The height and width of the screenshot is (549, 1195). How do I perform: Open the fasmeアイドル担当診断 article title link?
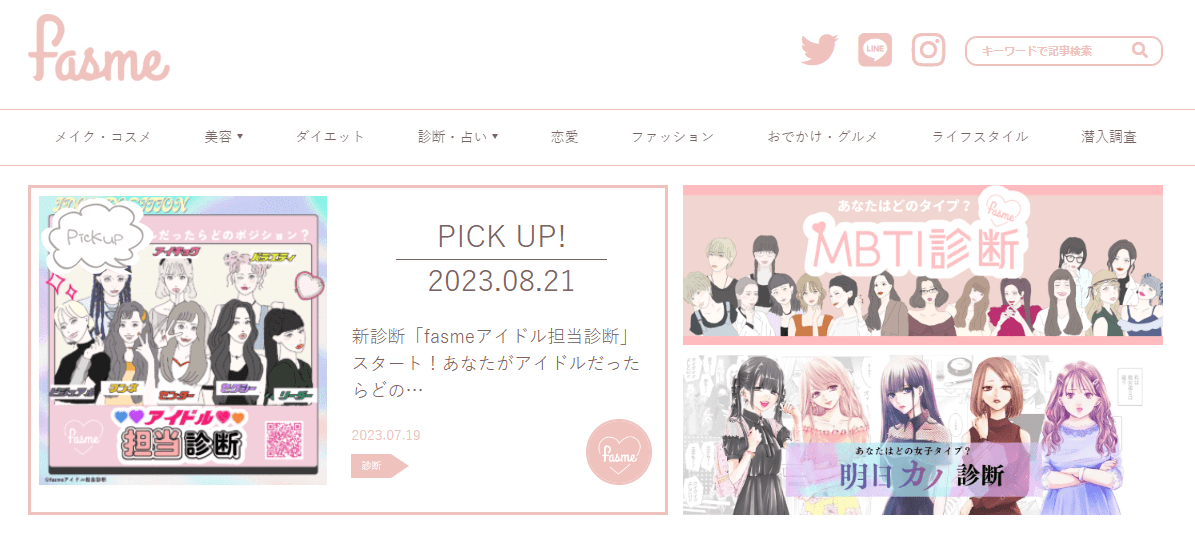click(x=496, y=362)
